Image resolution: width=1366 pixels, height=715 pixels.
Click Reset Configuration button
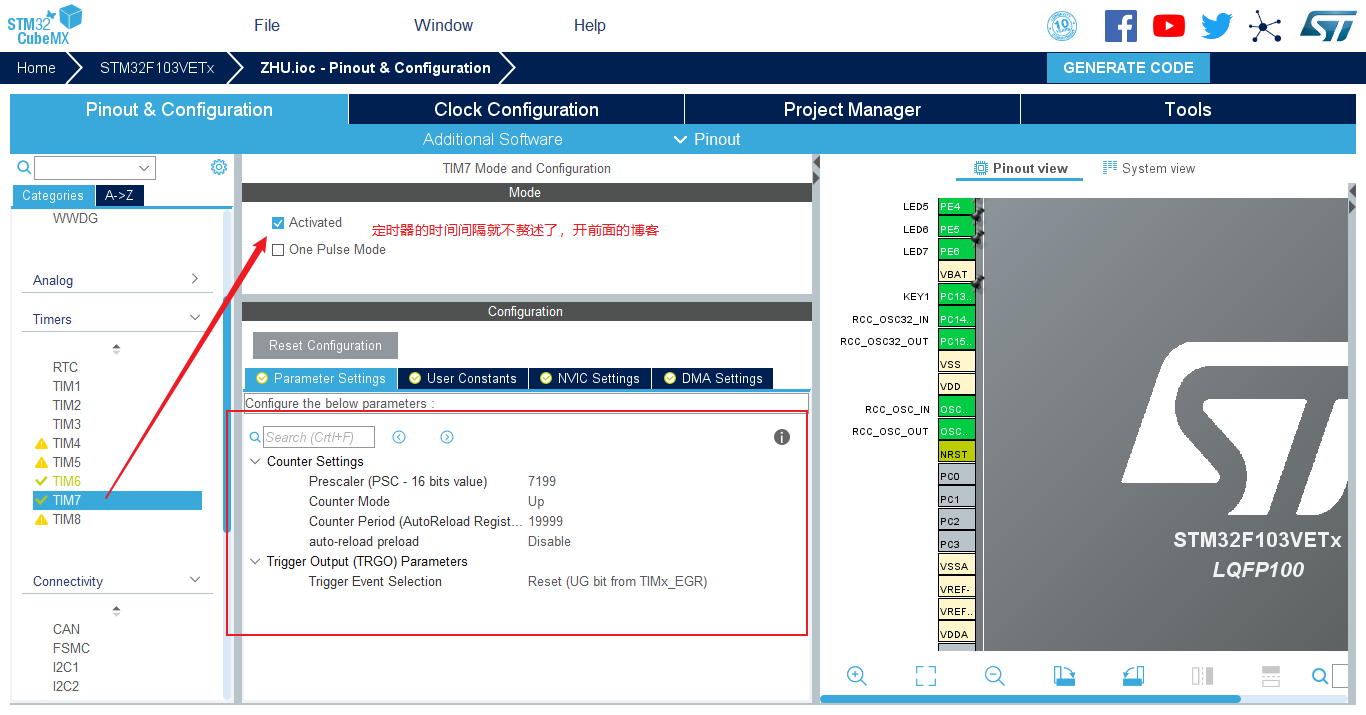325,345
